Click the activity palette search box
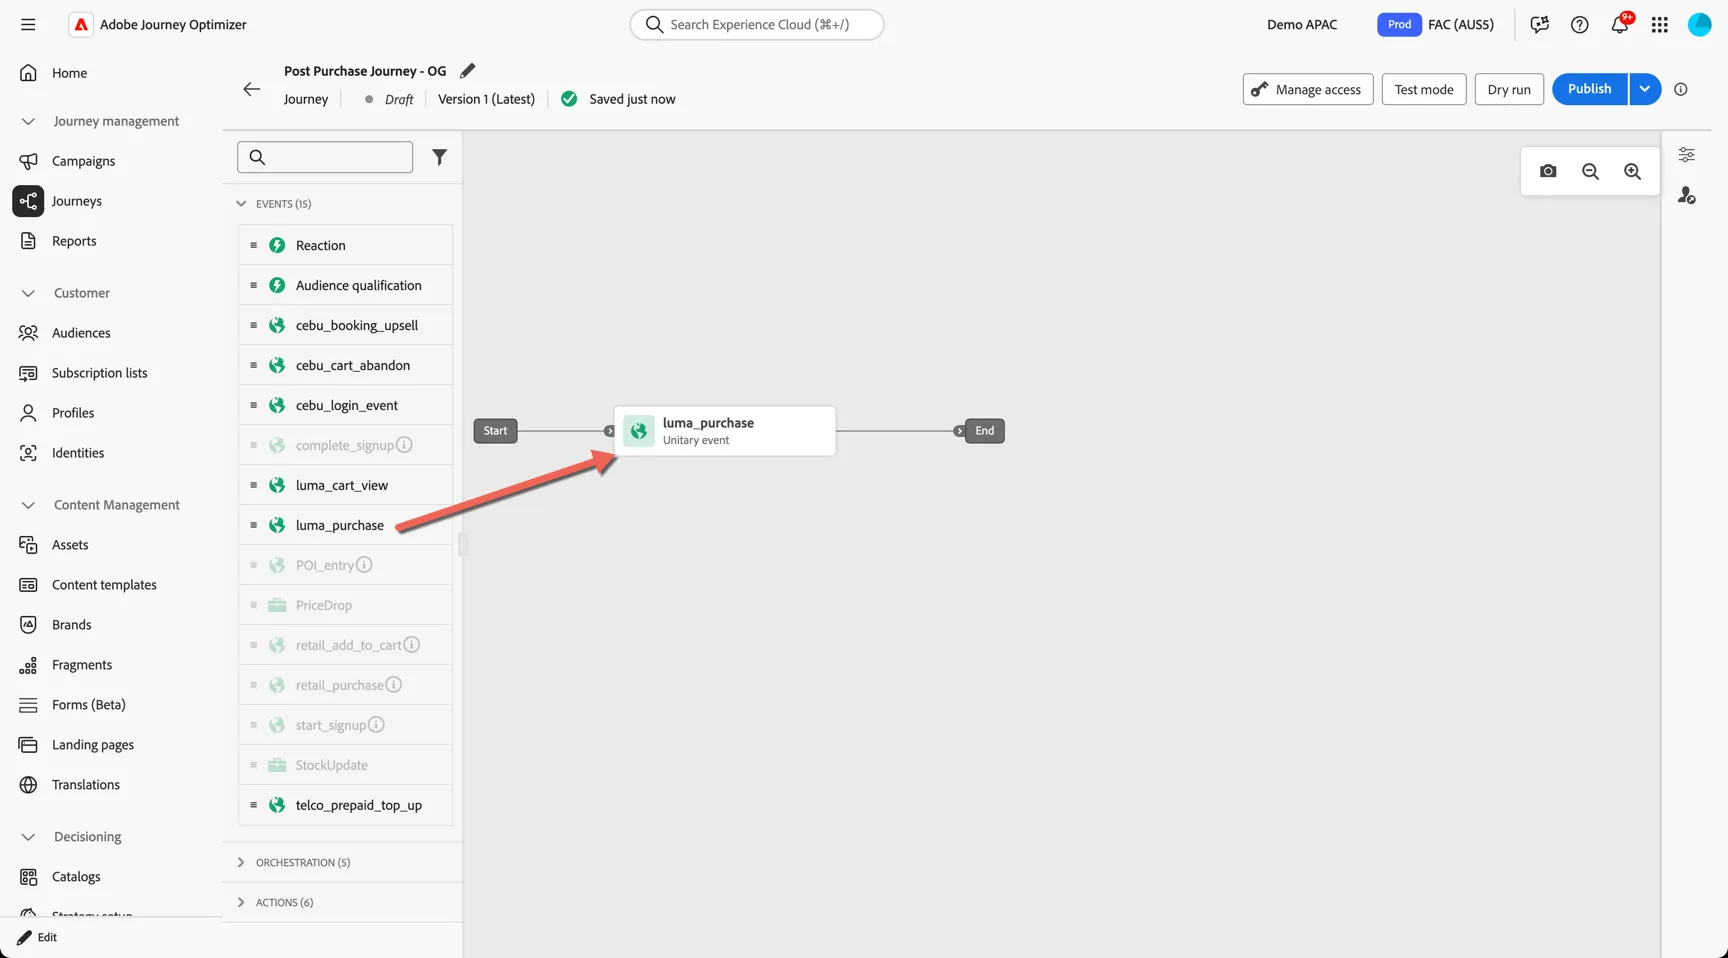This screenshot has height=958, width=1728. [325, 157]
